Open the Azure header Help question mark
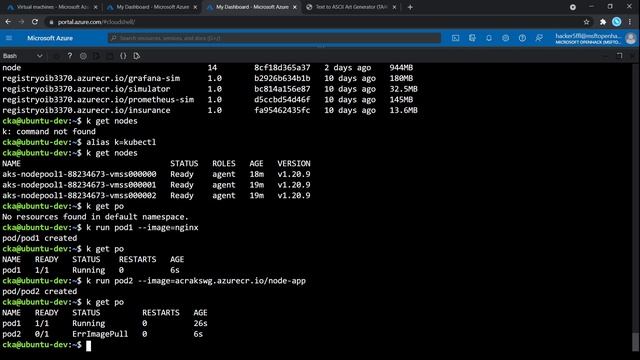 [522, 38]
